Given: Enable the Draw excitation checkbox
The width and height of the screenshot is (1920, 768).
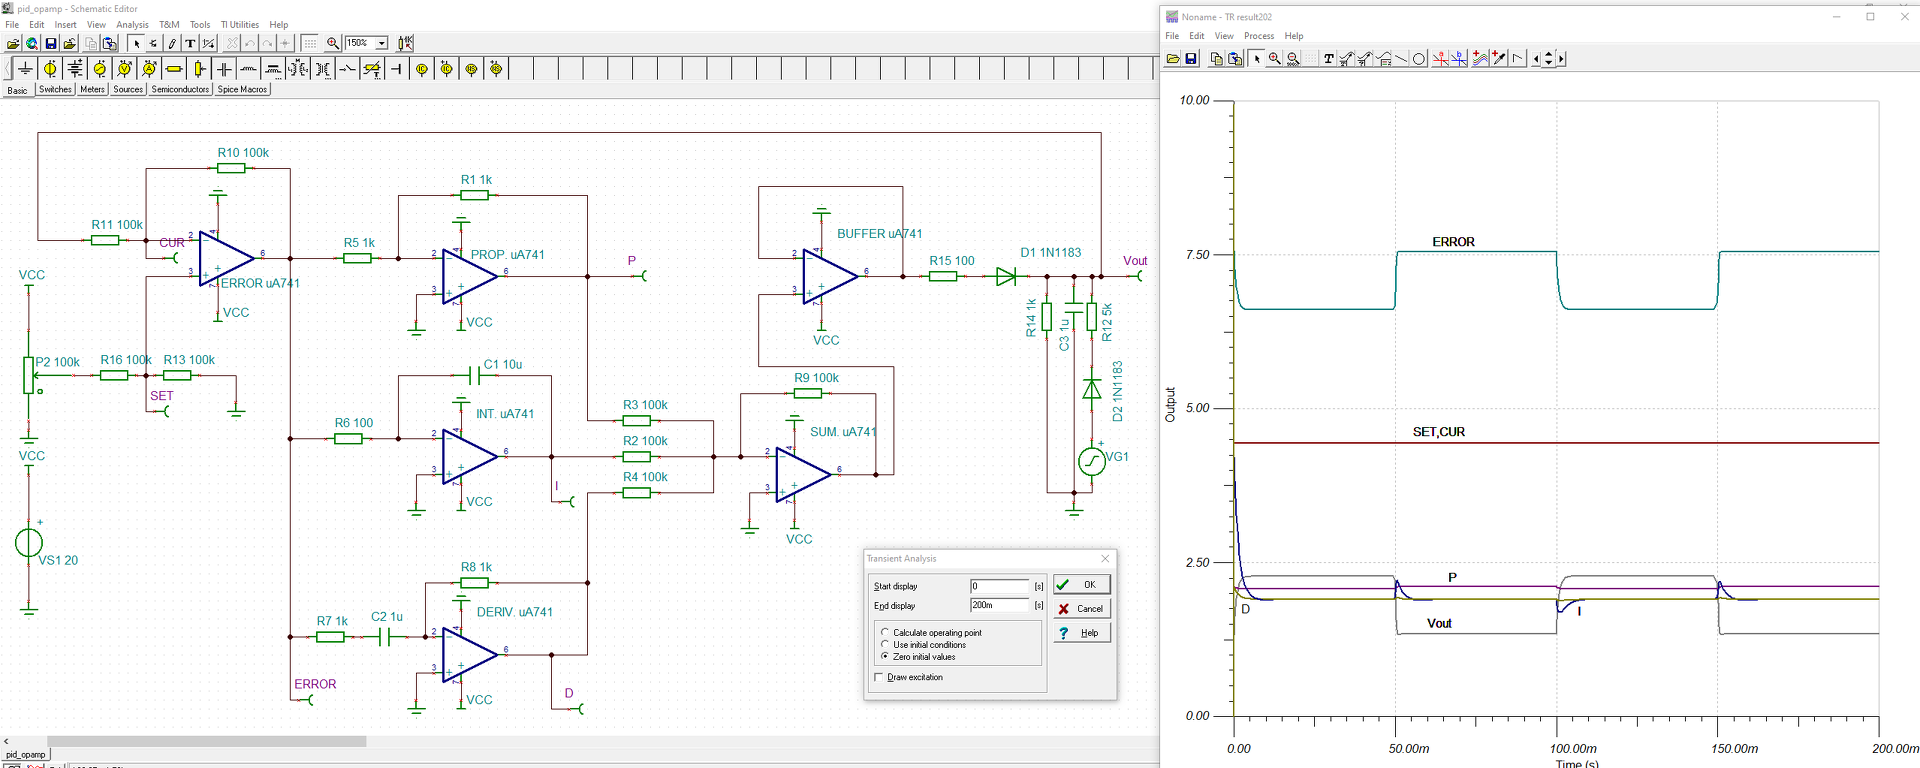Looking at the screenshot, I should pyautogui.click(x=879, y=678).
